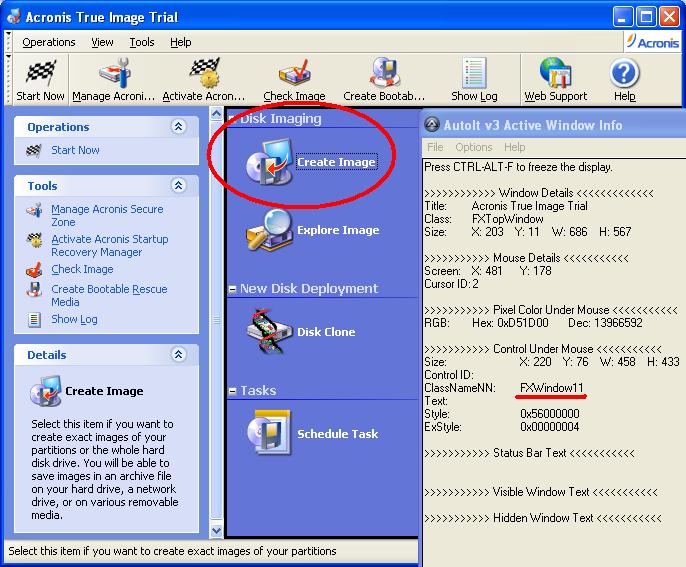The height and width of the screenshot is (567, 686).
Task: Click the Show Log sidebar link
Action: coord(74,319)
